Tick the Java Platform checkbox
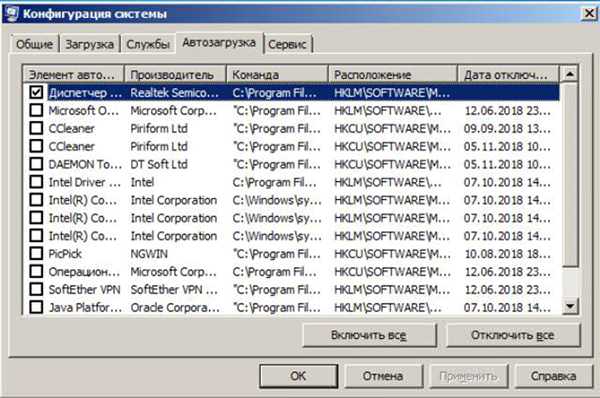Screen dimensions: 600x398 coord(36,307)
